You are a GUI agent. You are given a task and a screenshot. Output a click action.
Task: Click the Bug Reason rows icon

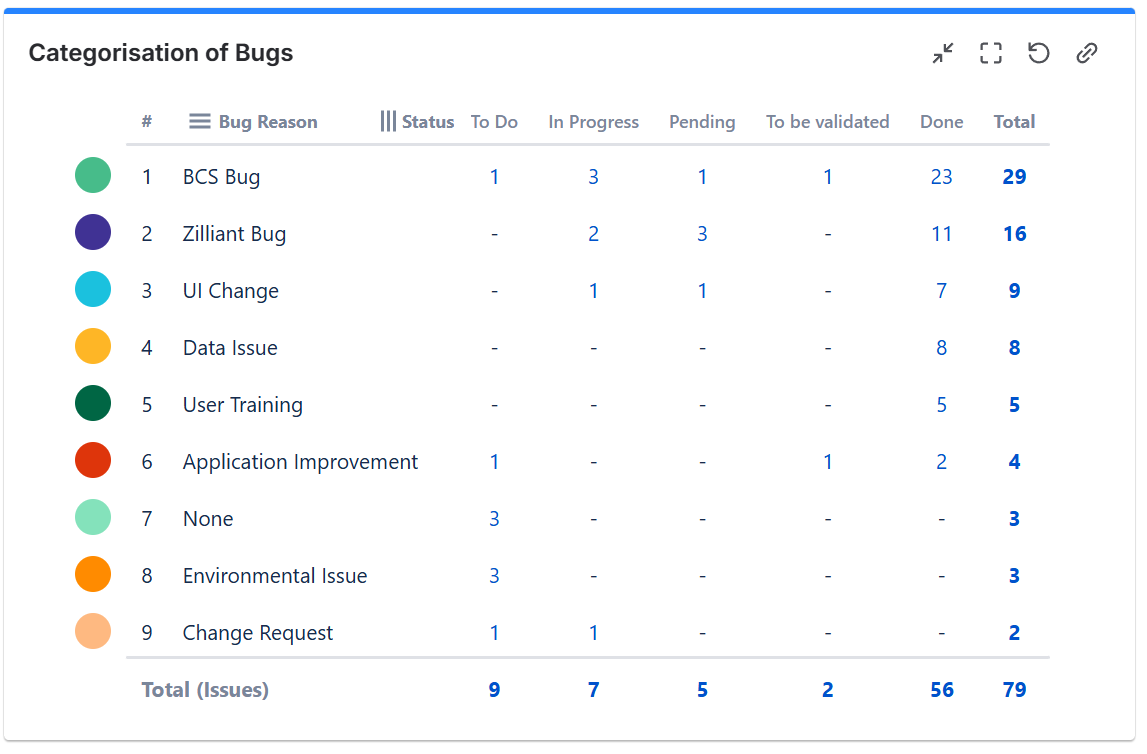[x=200, y=122]
